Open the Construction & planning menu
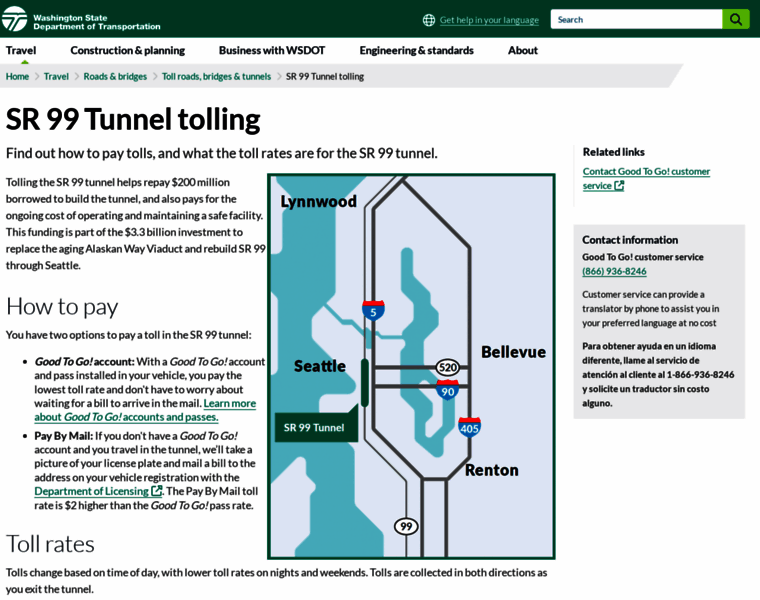This screenshot has height=600, width=760. (127, 50)
